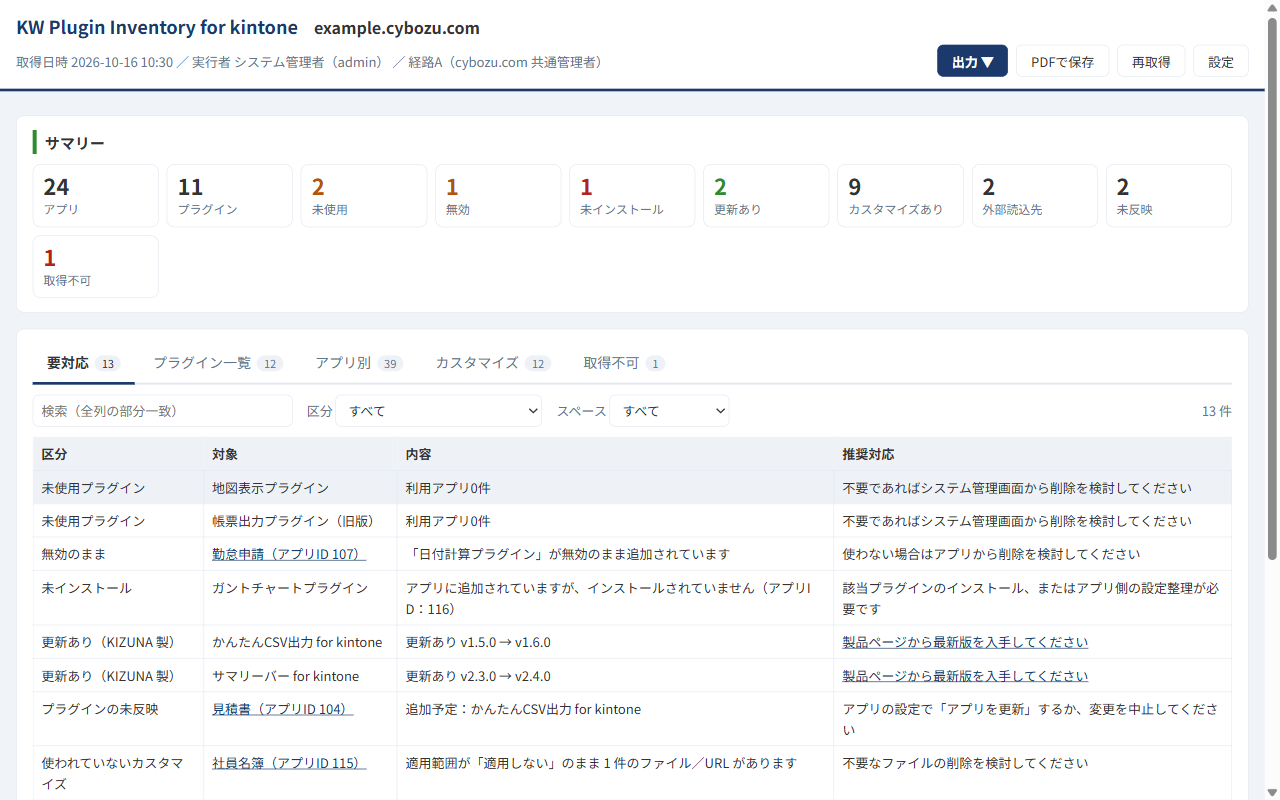Screen dimensions: 1280x800
Task: Click the 推奨対応 column header
Action: [1033, 454]
